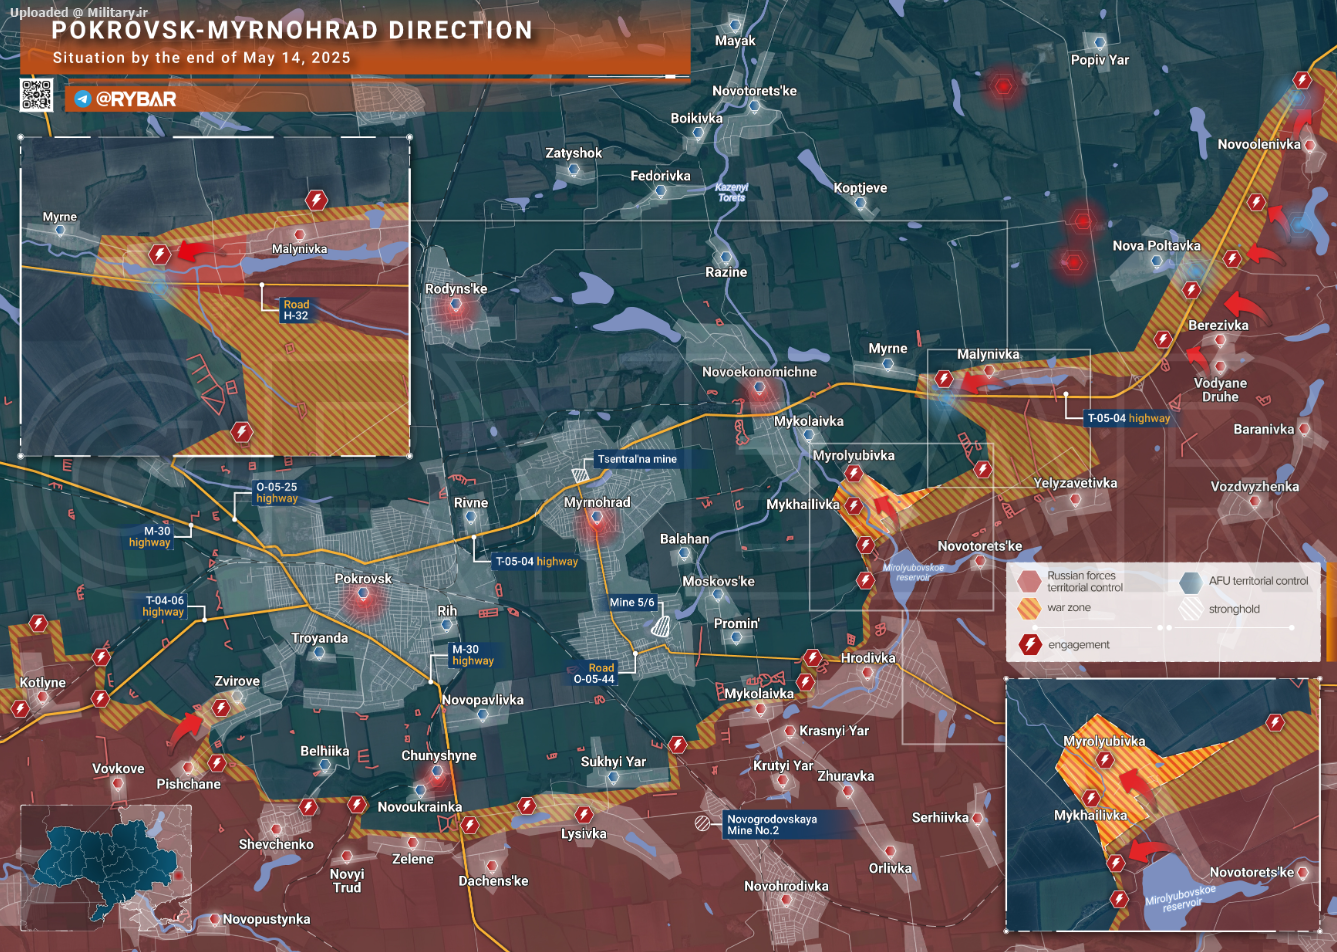Click the Popiv Yar blue settlement marker
1337x952 pixels.
(1100, 43)
